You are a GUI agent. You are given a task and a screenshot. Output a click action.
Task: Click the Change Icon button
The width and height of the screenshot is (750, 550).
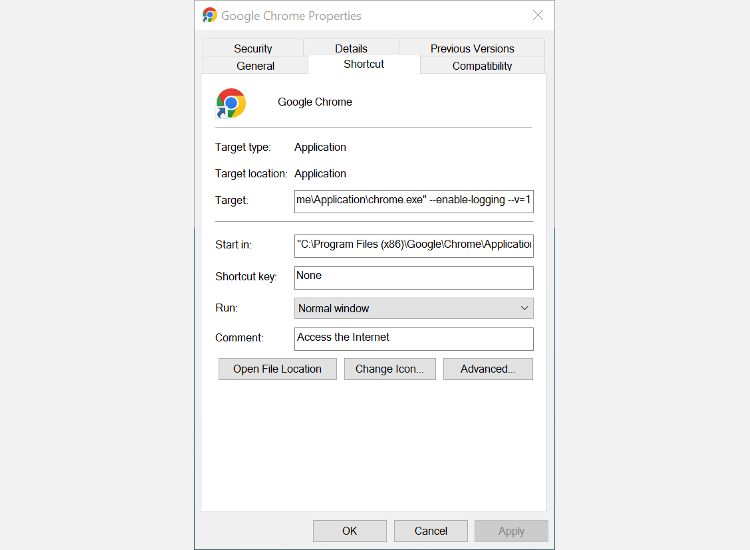(390, 369)
